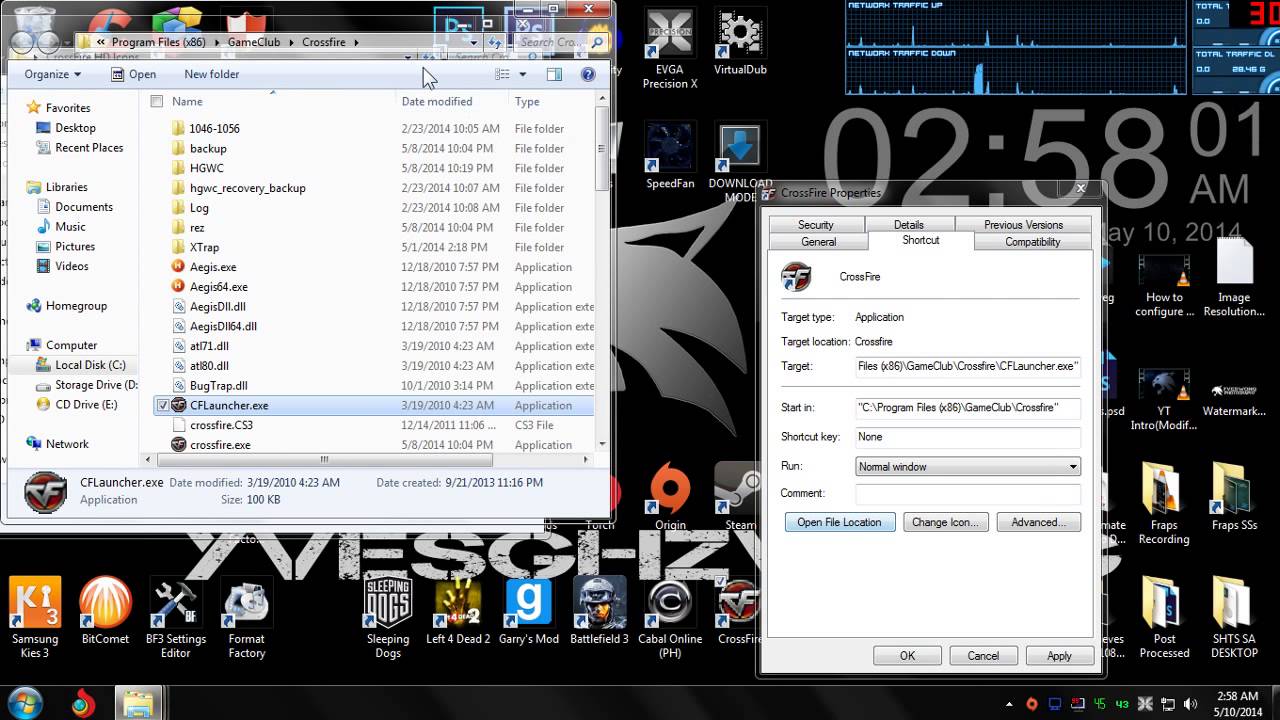Click the Windows Start orb

(25, 701)
